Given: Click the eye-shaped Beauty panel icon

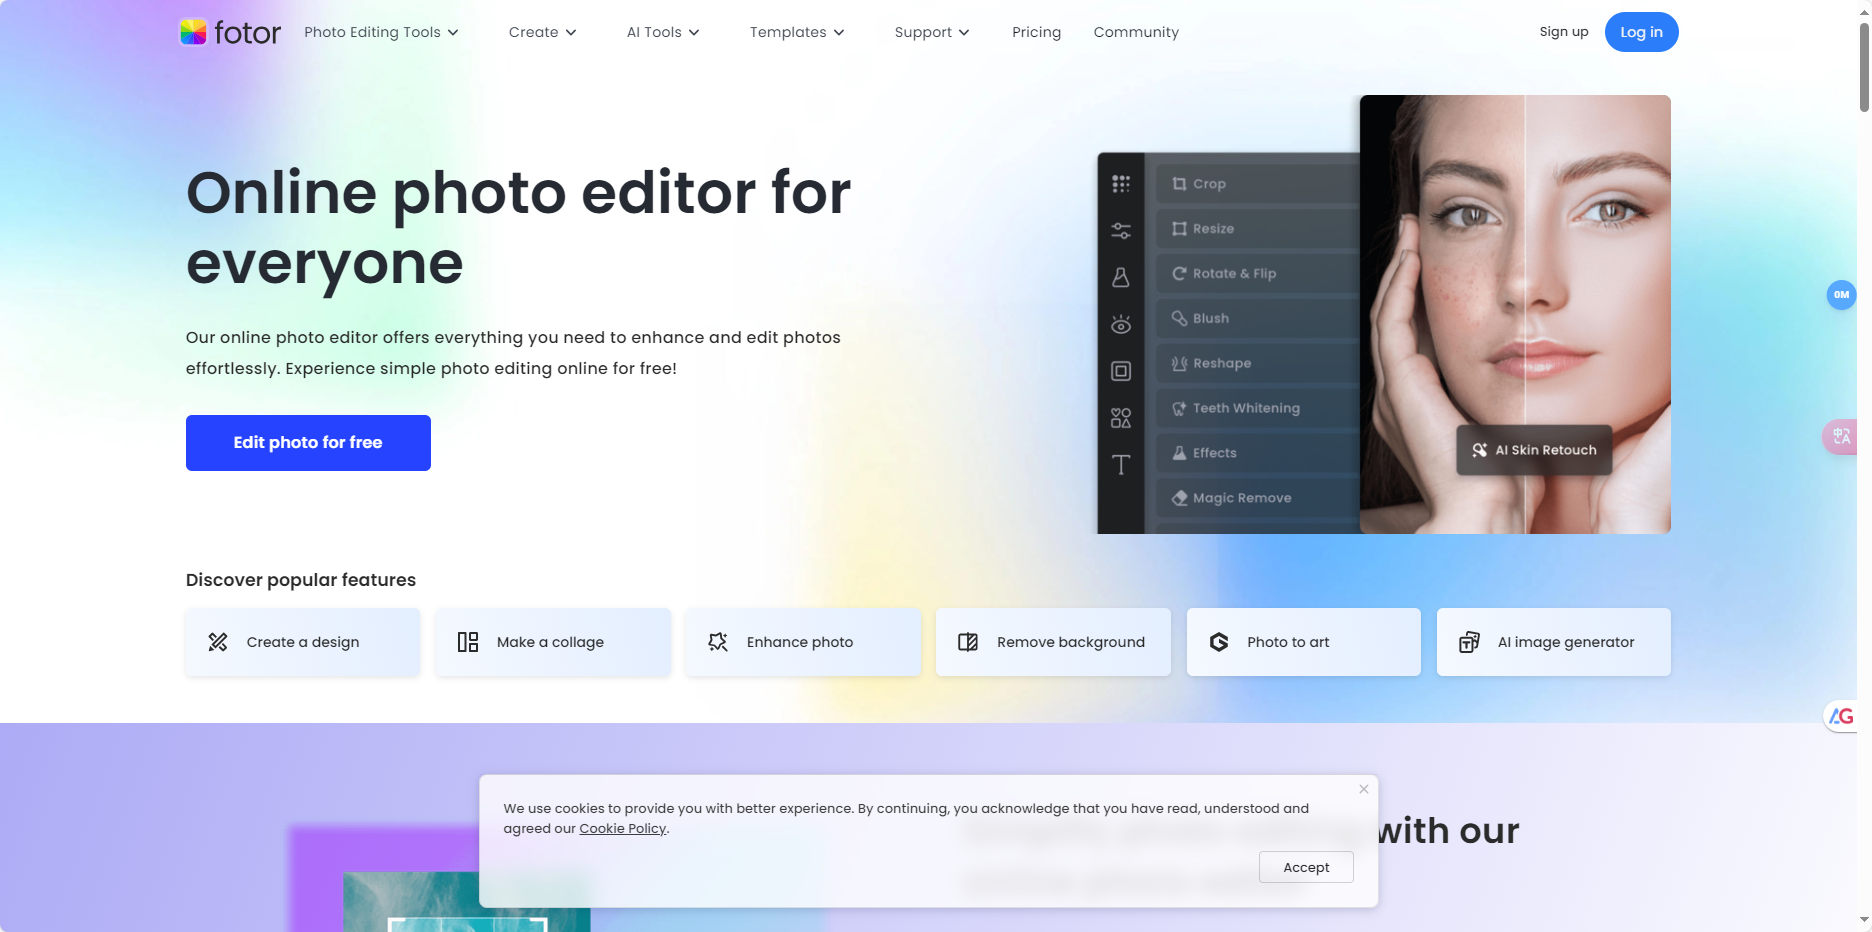Looking at the screenshot, I should (x=1120, y=323).
